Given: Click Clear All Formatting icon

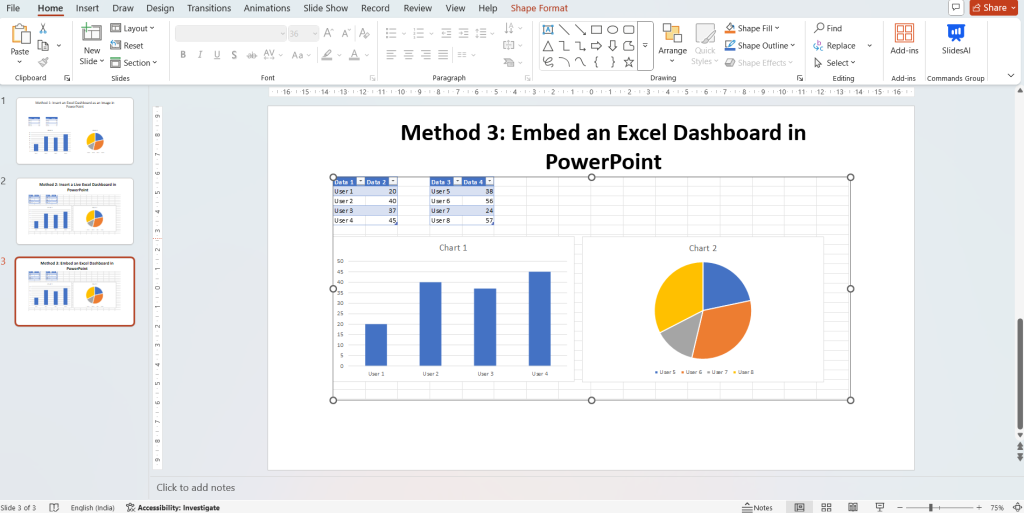Looking at the screenshot, I should 365,33.
